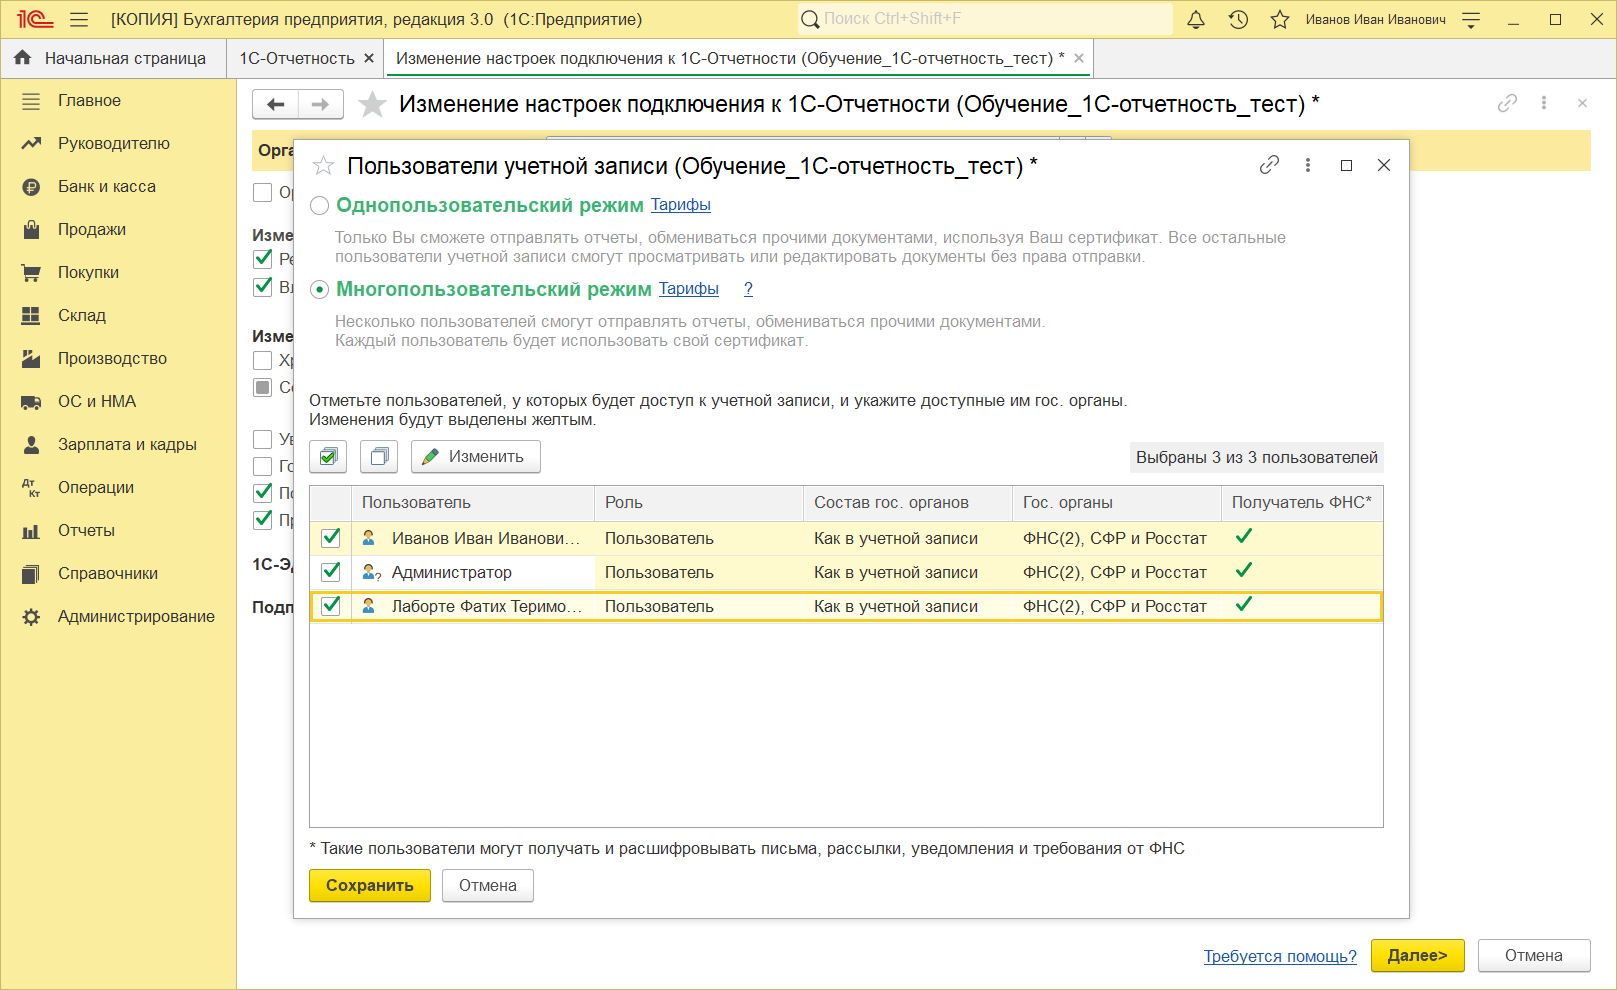Select Однопользовательский режим radio button
The height and width of the screenshot is (990, 1617).
pyautogui.click(x=319, y=206)
